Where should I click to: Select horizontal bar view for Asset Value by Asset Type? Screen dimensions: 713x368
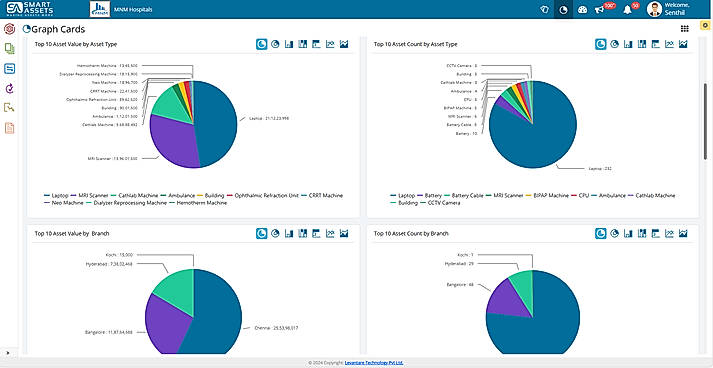[x=316, y=44]
